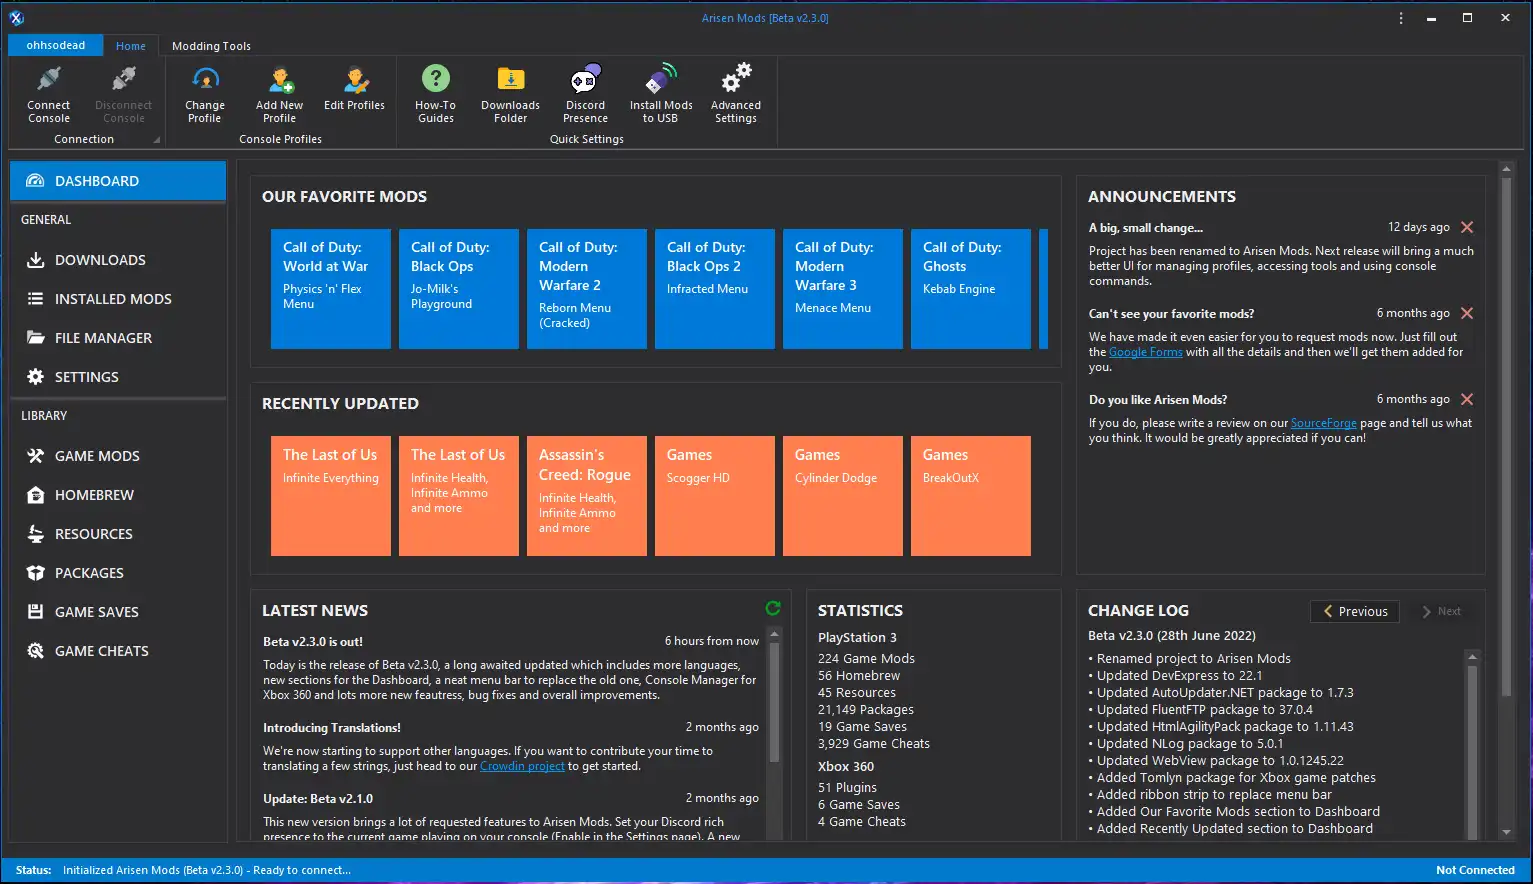Image resolution: width=1533 pixels, height=884 pixels.
Task: Click the 'Update: Beta v2.1.0' headline
Action: point(318,799)
